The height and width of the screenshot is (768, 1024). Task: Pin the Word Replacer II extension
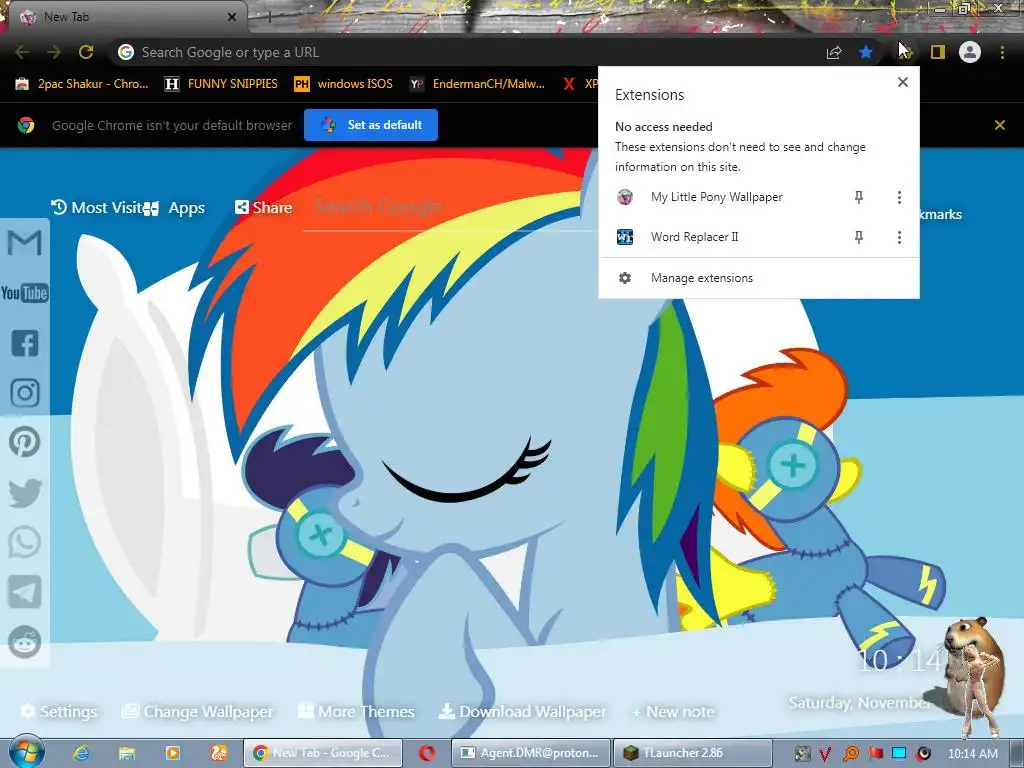(859, 237)
